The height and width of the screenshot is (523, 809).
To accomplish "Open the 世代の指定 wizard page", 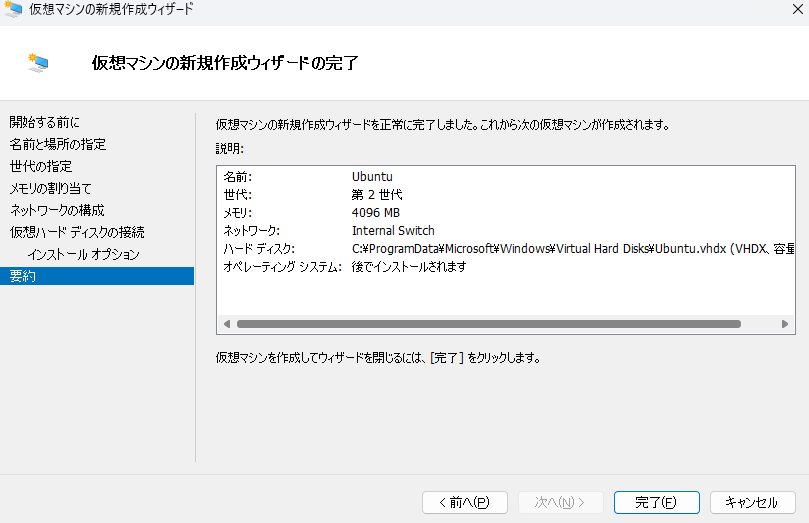I will point(41,166).
